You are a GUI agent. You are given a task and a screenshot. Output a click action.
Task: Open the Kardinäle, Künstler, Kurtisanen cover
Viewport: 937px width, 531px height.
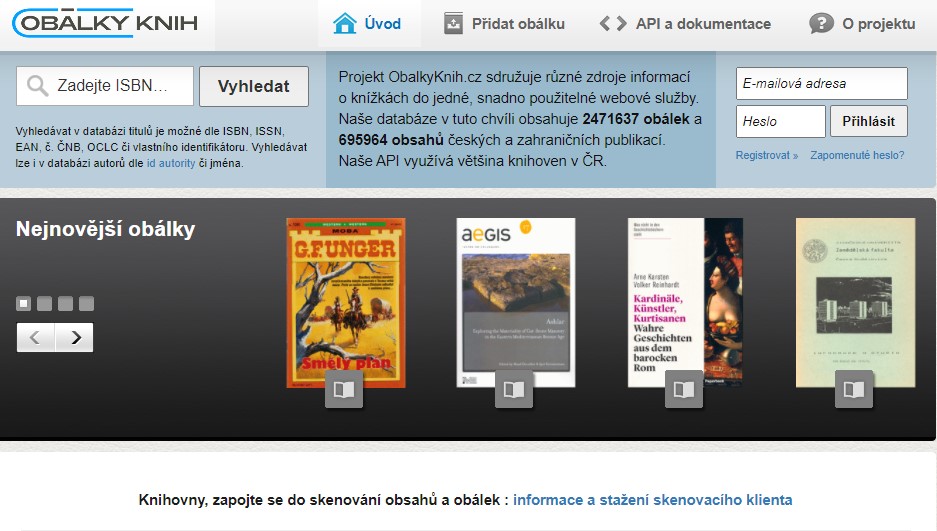(x=685, y=303)
